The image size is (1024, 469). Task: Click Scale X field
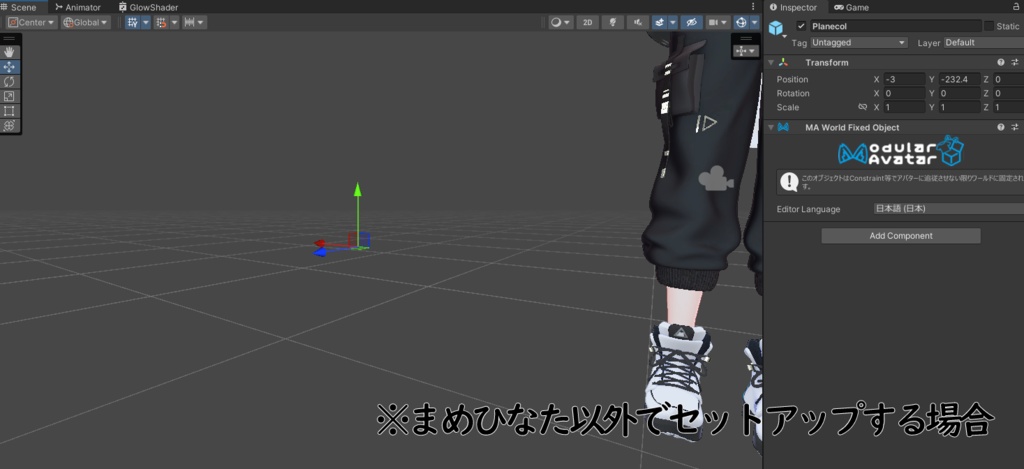pyautogui.click(x=904, y=107)
